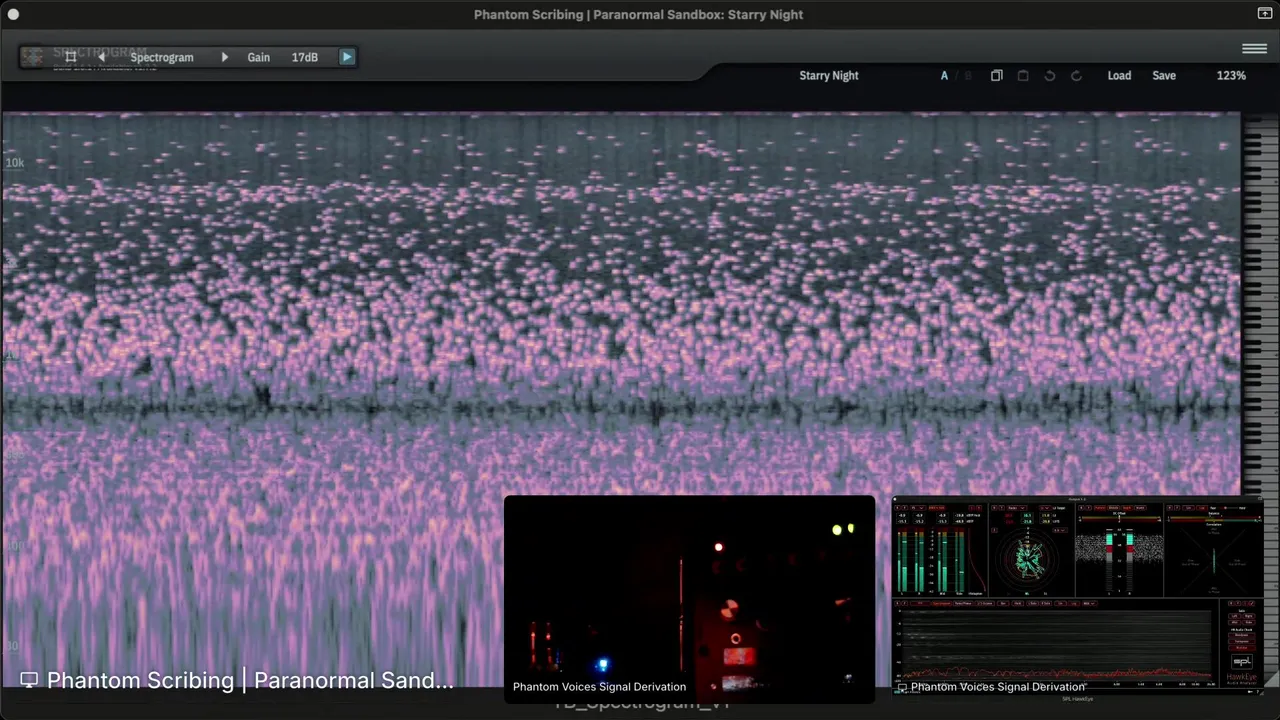Click the Gain parameter label
Image resolution: width=1280 pixels, height=720 pixels.
click(x=258, y=57)
